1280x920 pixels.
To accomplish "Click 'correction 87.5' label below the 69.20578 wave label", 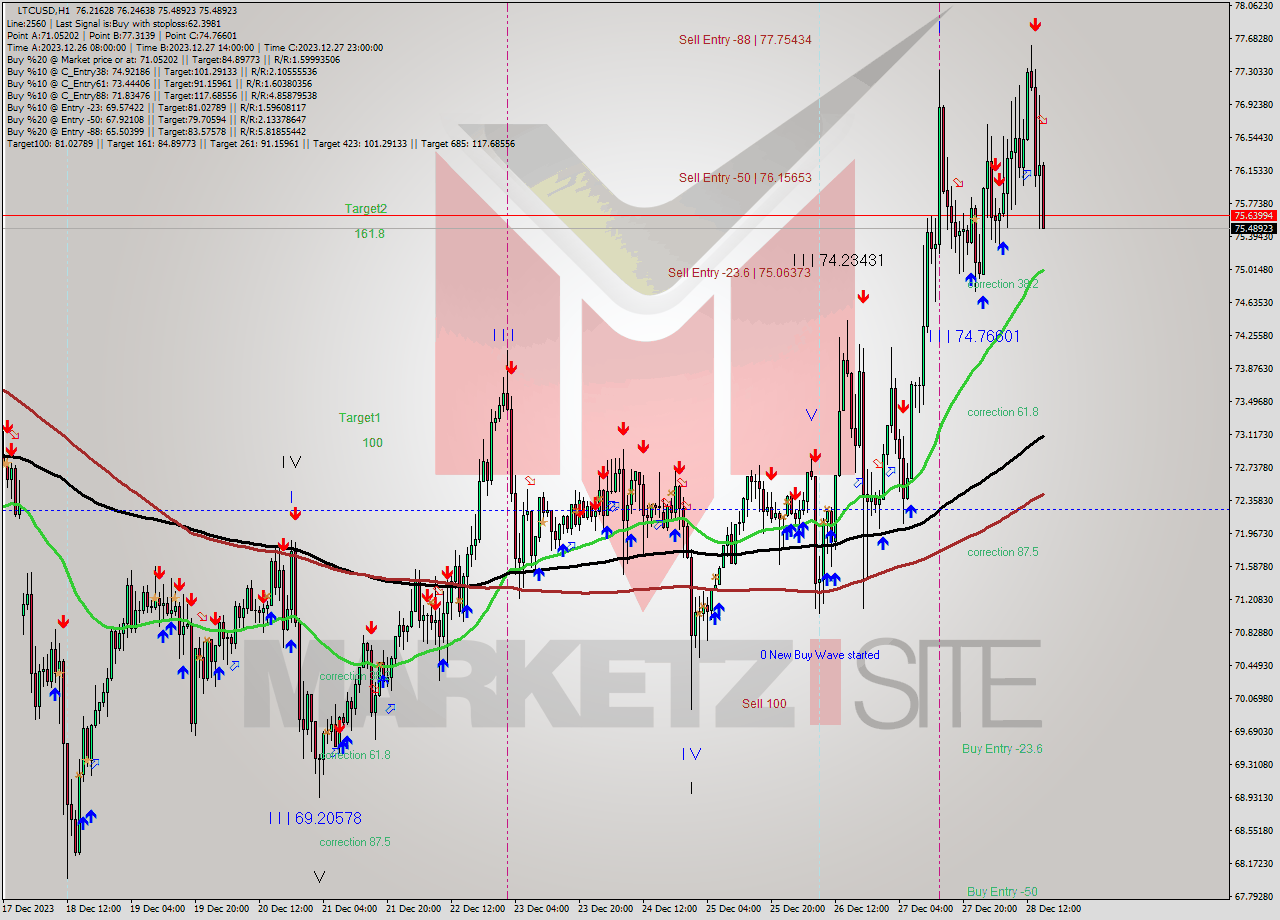I will (355, 842).
